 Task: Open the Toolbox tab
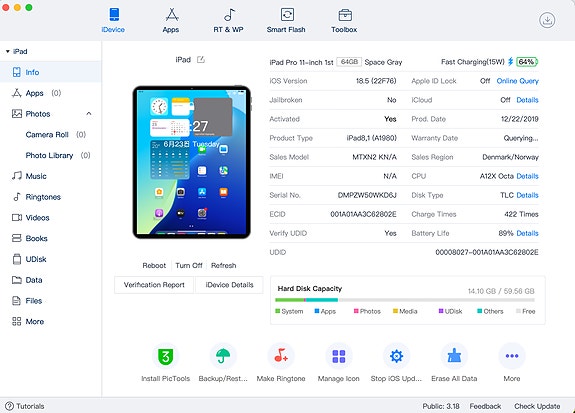[344, 20]
